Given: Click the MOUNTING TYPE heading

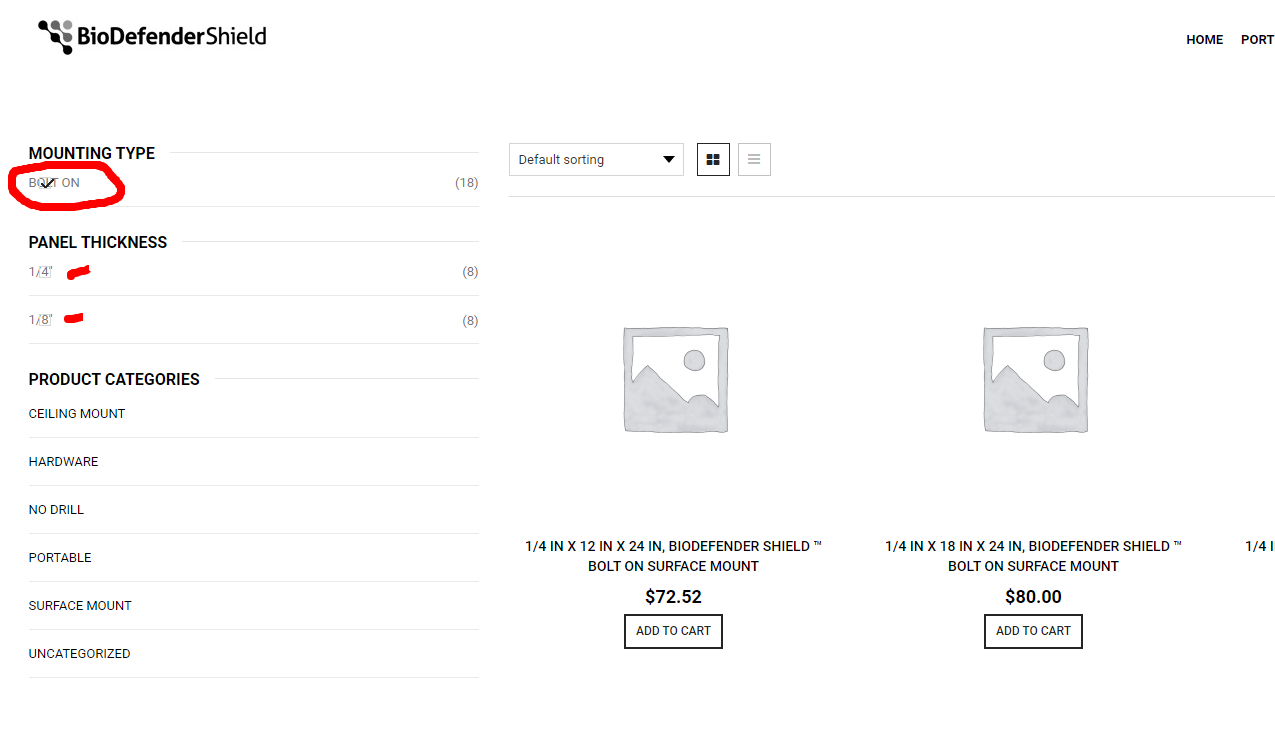Looking at the screenshot, I should click(92, 153).
